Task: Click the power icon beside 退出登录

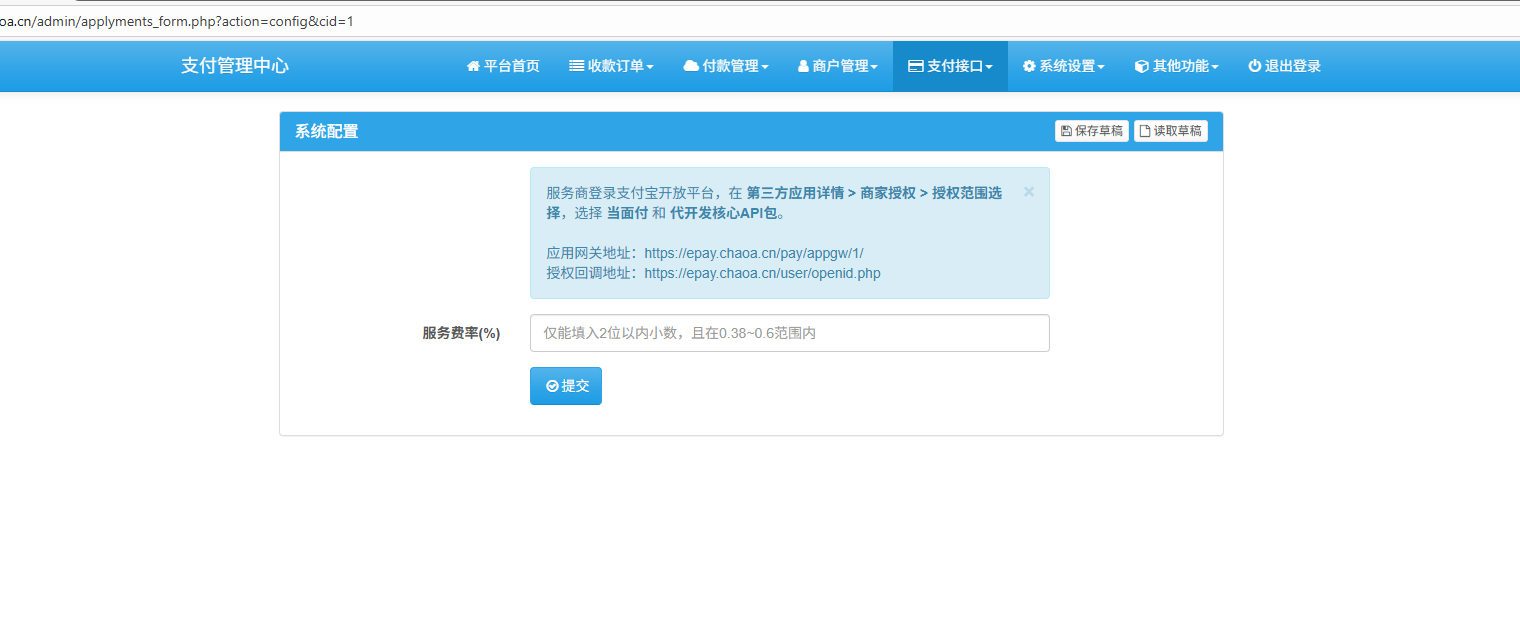Action: point(1255,66)
